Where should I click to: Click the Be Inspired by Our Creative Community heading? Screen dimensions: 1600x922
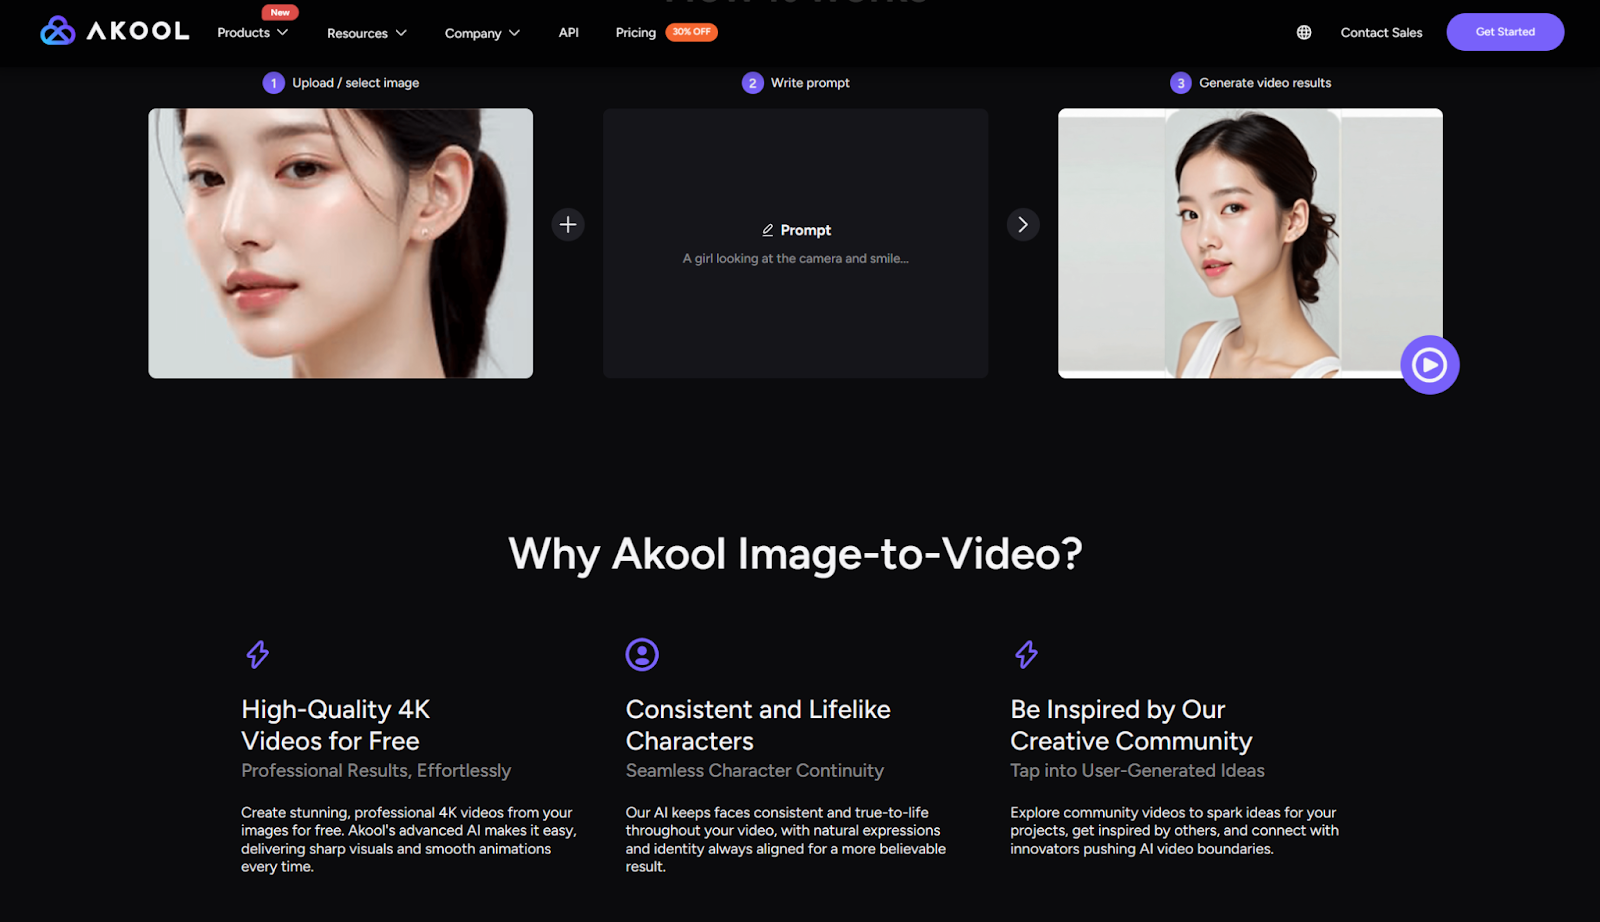pos(1131,725)
